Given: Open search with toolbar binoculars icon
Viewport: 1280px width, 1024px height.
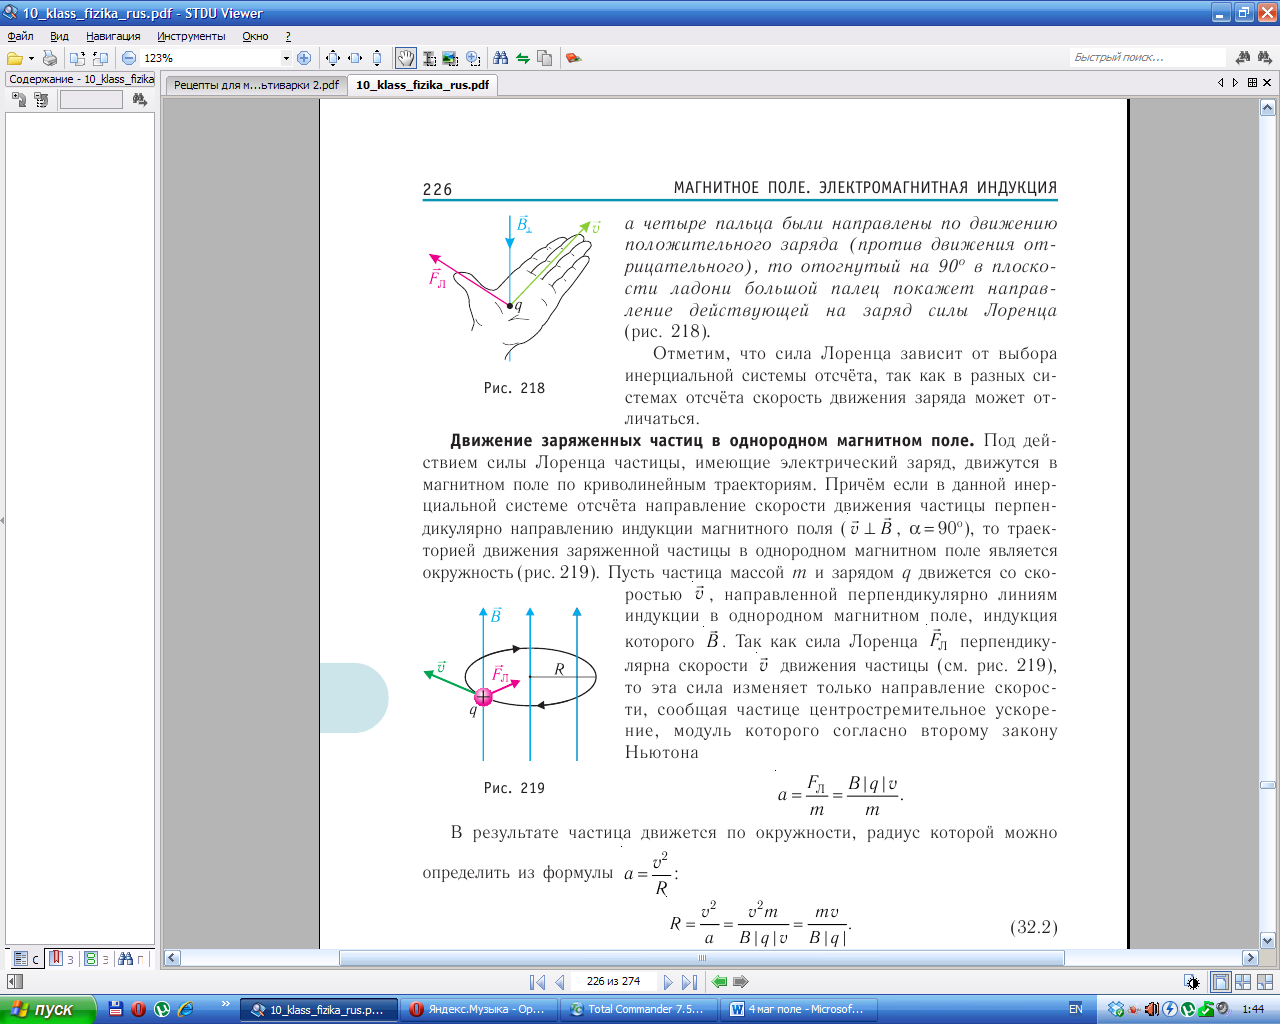Looking at the screenshot, I should pos(501,58).
